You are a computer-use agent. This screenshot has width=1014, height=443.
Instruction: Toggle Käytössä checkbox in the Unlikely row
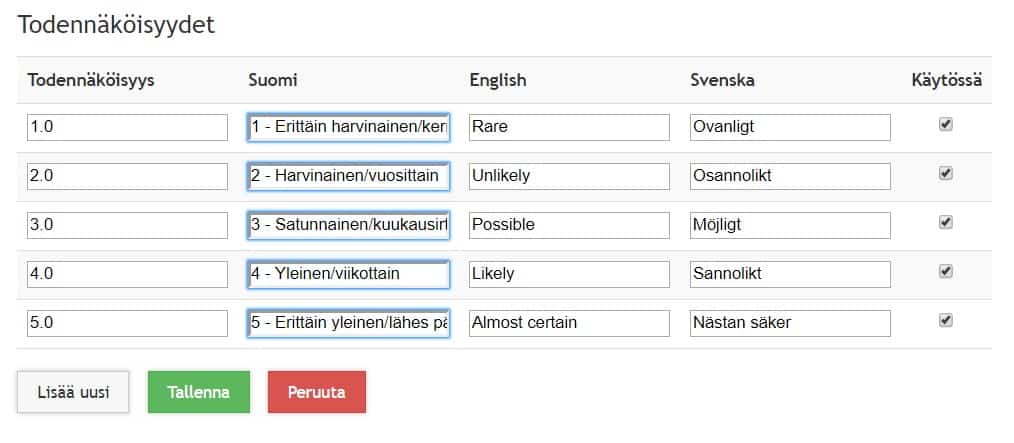pos(945,173)
